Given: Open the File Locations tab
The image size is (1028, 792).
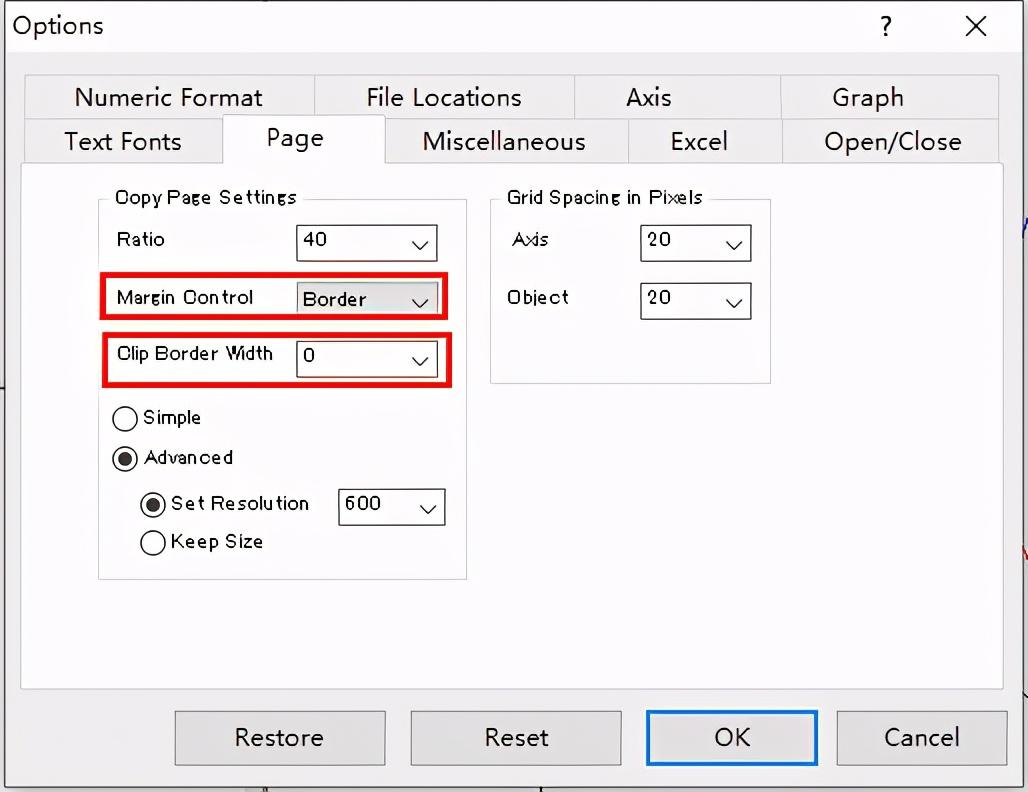Looking at the screenshot, I should point(444,98).
